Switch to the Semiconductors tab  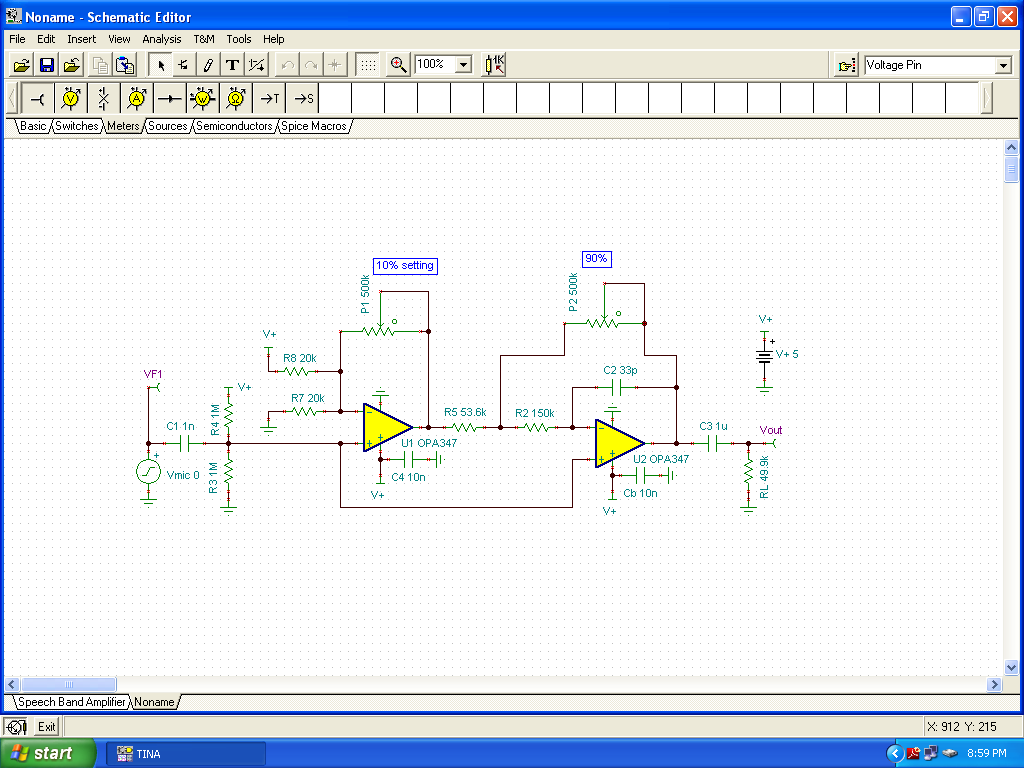pos(234,126)
